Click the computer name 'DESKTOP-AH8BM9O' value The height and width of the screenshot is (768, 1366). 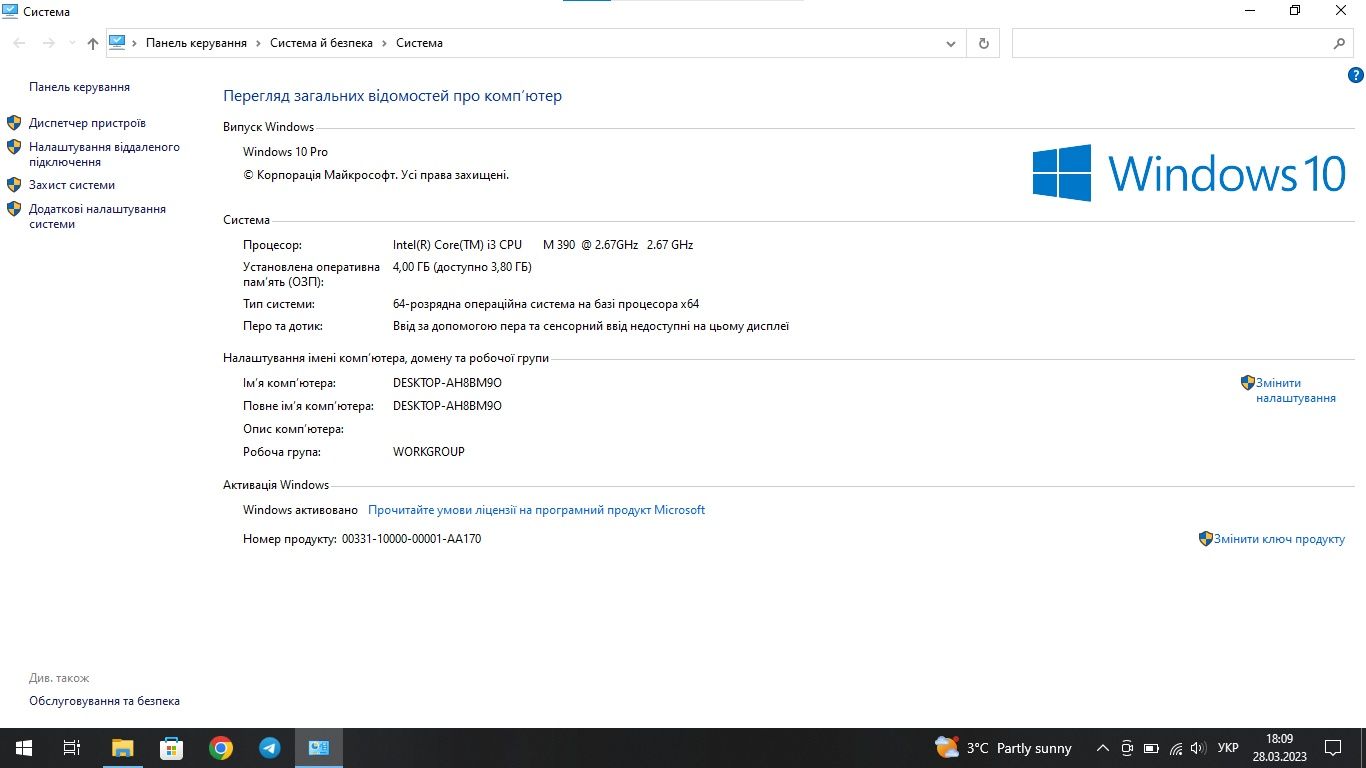click(x=447, y=383)
